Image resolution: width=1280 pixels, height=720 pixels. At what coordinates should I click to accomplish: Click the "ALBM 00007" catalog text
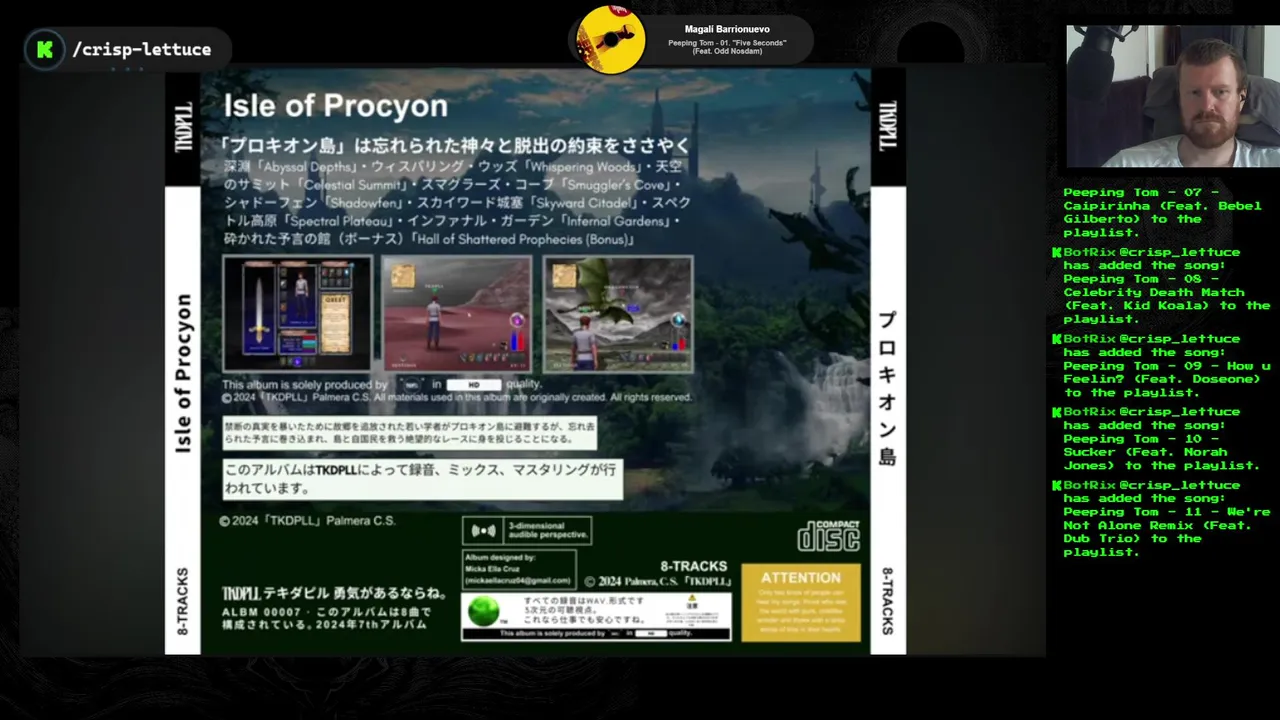pyautogui.click(x=262, y=611)
